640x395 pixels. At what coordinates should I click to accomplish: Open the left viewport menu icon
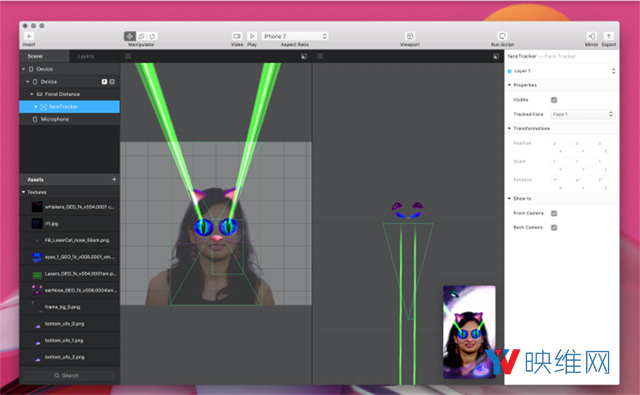pos(128,56)
